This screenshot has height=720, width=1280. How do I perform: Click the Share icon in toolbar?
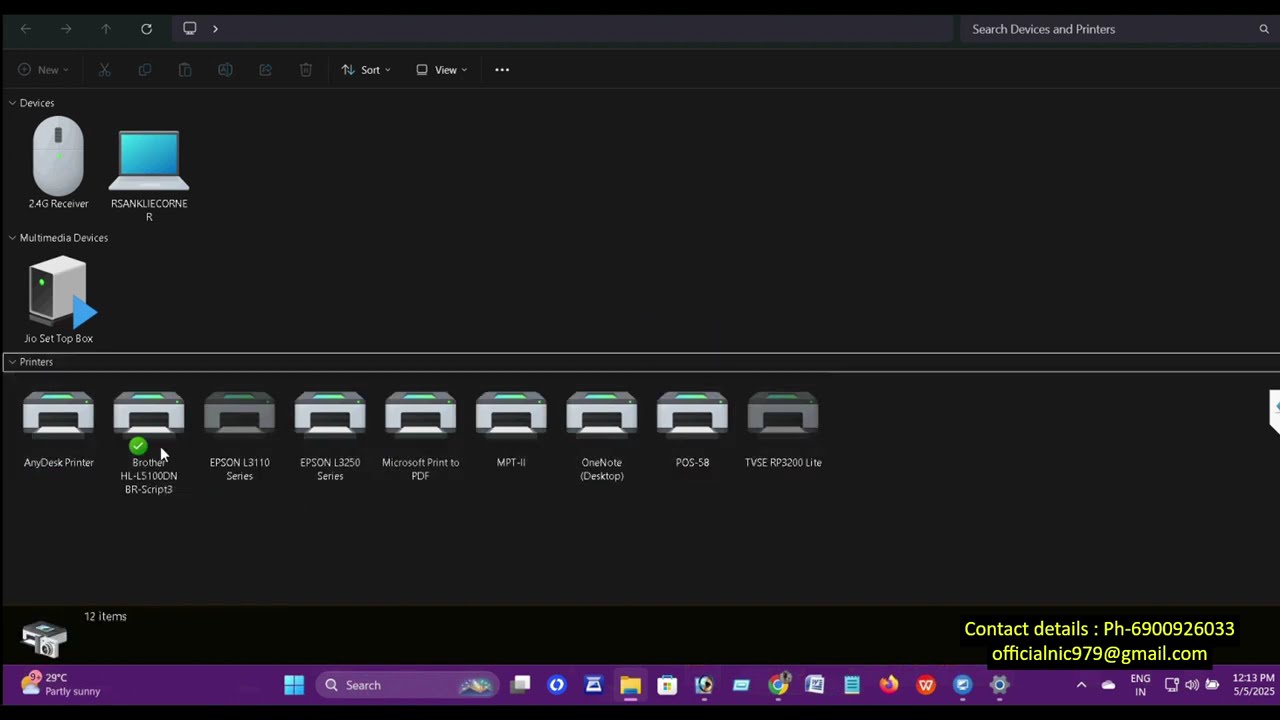(x=265, y=70)
